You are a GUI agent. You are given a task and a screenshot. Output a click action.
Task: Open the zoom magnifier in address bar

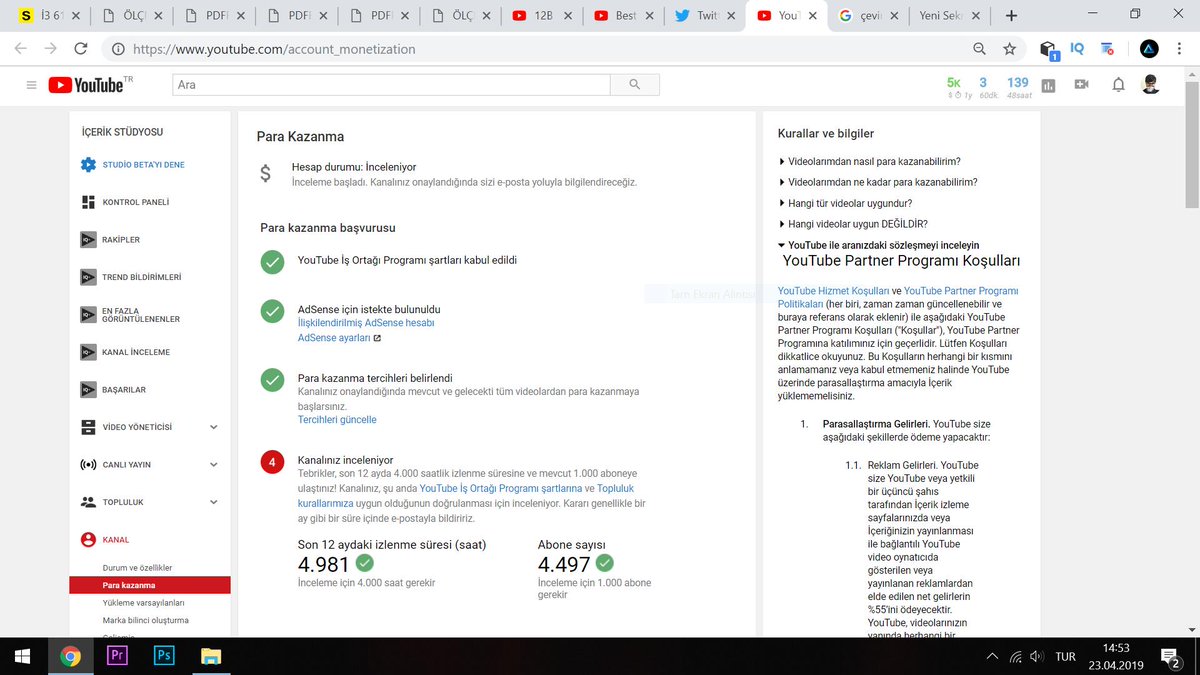980,48
